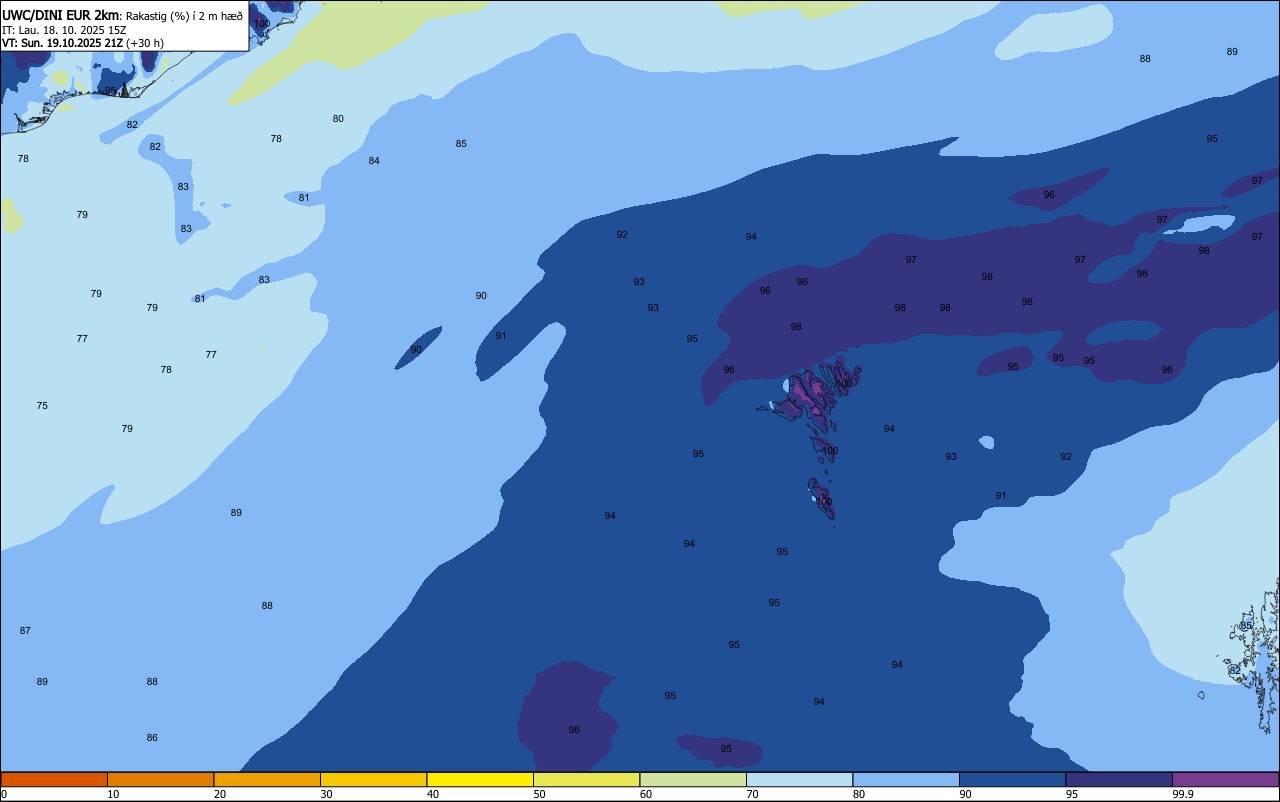Click the "75" humidity value on the map

[42, 406]
